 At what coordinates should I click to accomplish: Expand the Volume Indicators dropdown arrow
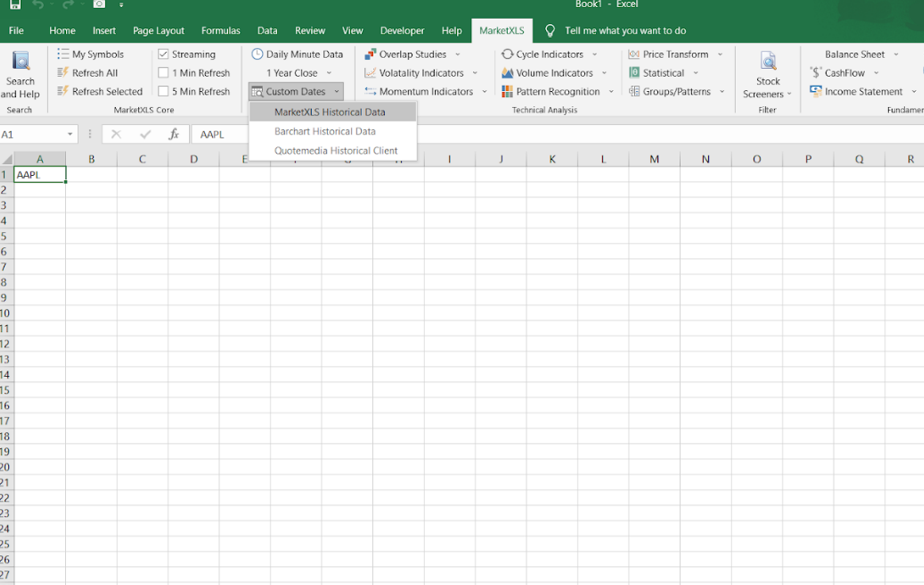coord(604,73)
